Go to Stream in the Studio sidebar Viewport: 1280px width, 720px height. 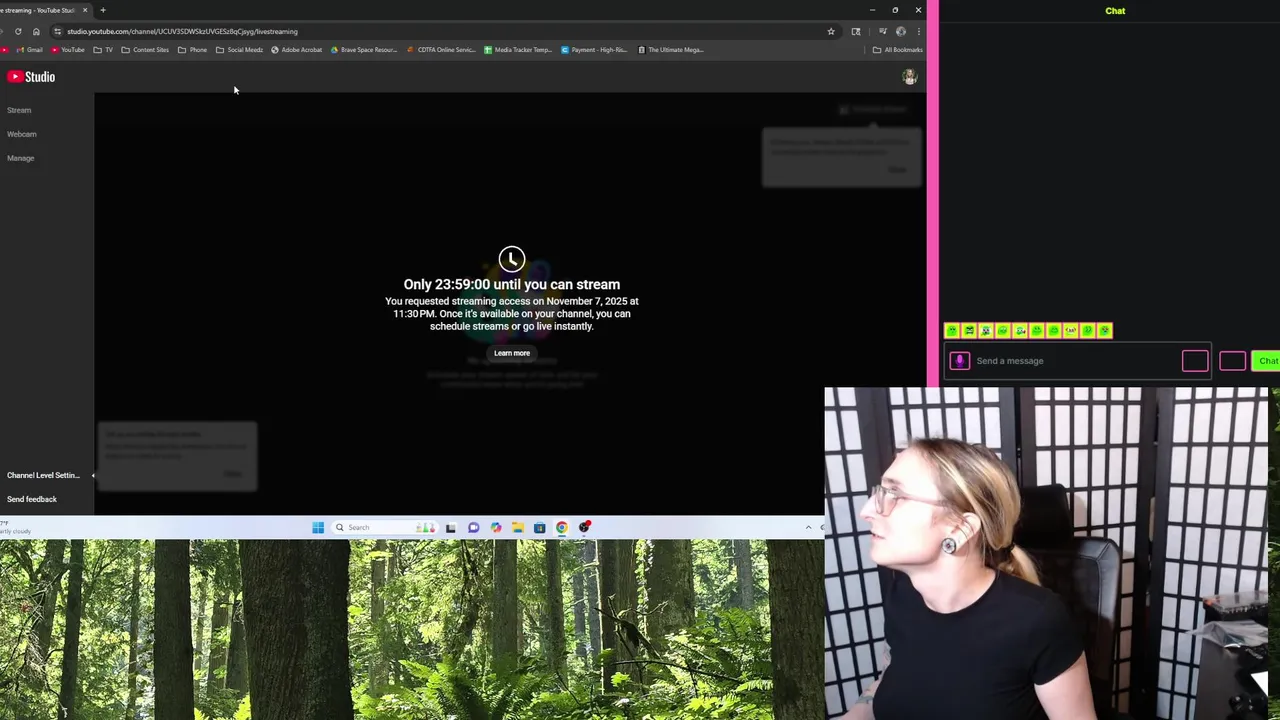(x=19, y=110)
